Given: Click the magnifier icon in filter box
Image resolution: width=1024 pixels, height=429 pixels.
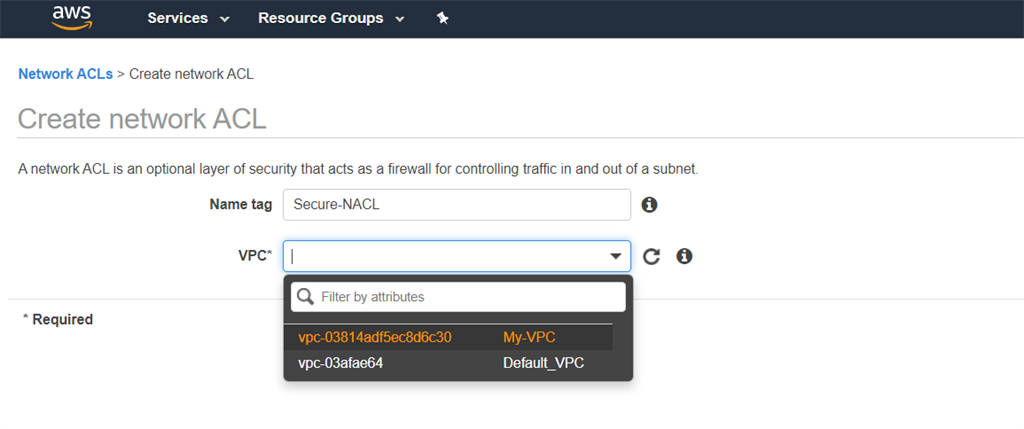Looking at the screenshot, I should click(305, 297).
